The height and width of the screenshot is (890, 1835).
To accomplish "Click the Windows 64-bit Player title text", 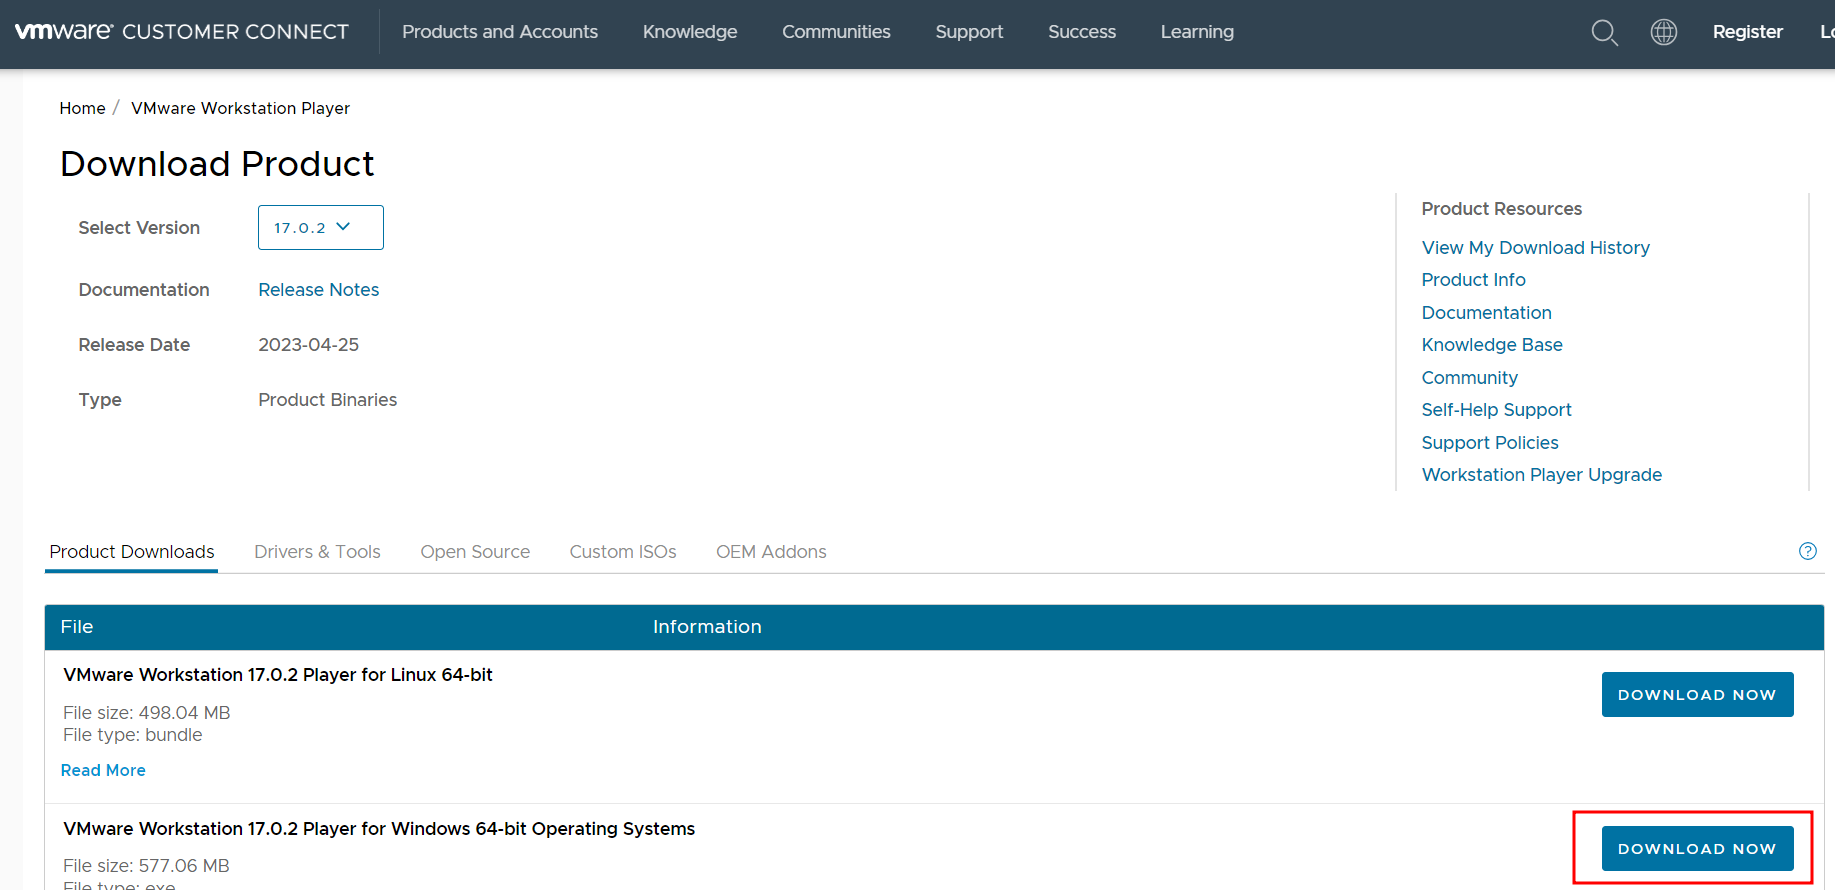I will point(379,829).
